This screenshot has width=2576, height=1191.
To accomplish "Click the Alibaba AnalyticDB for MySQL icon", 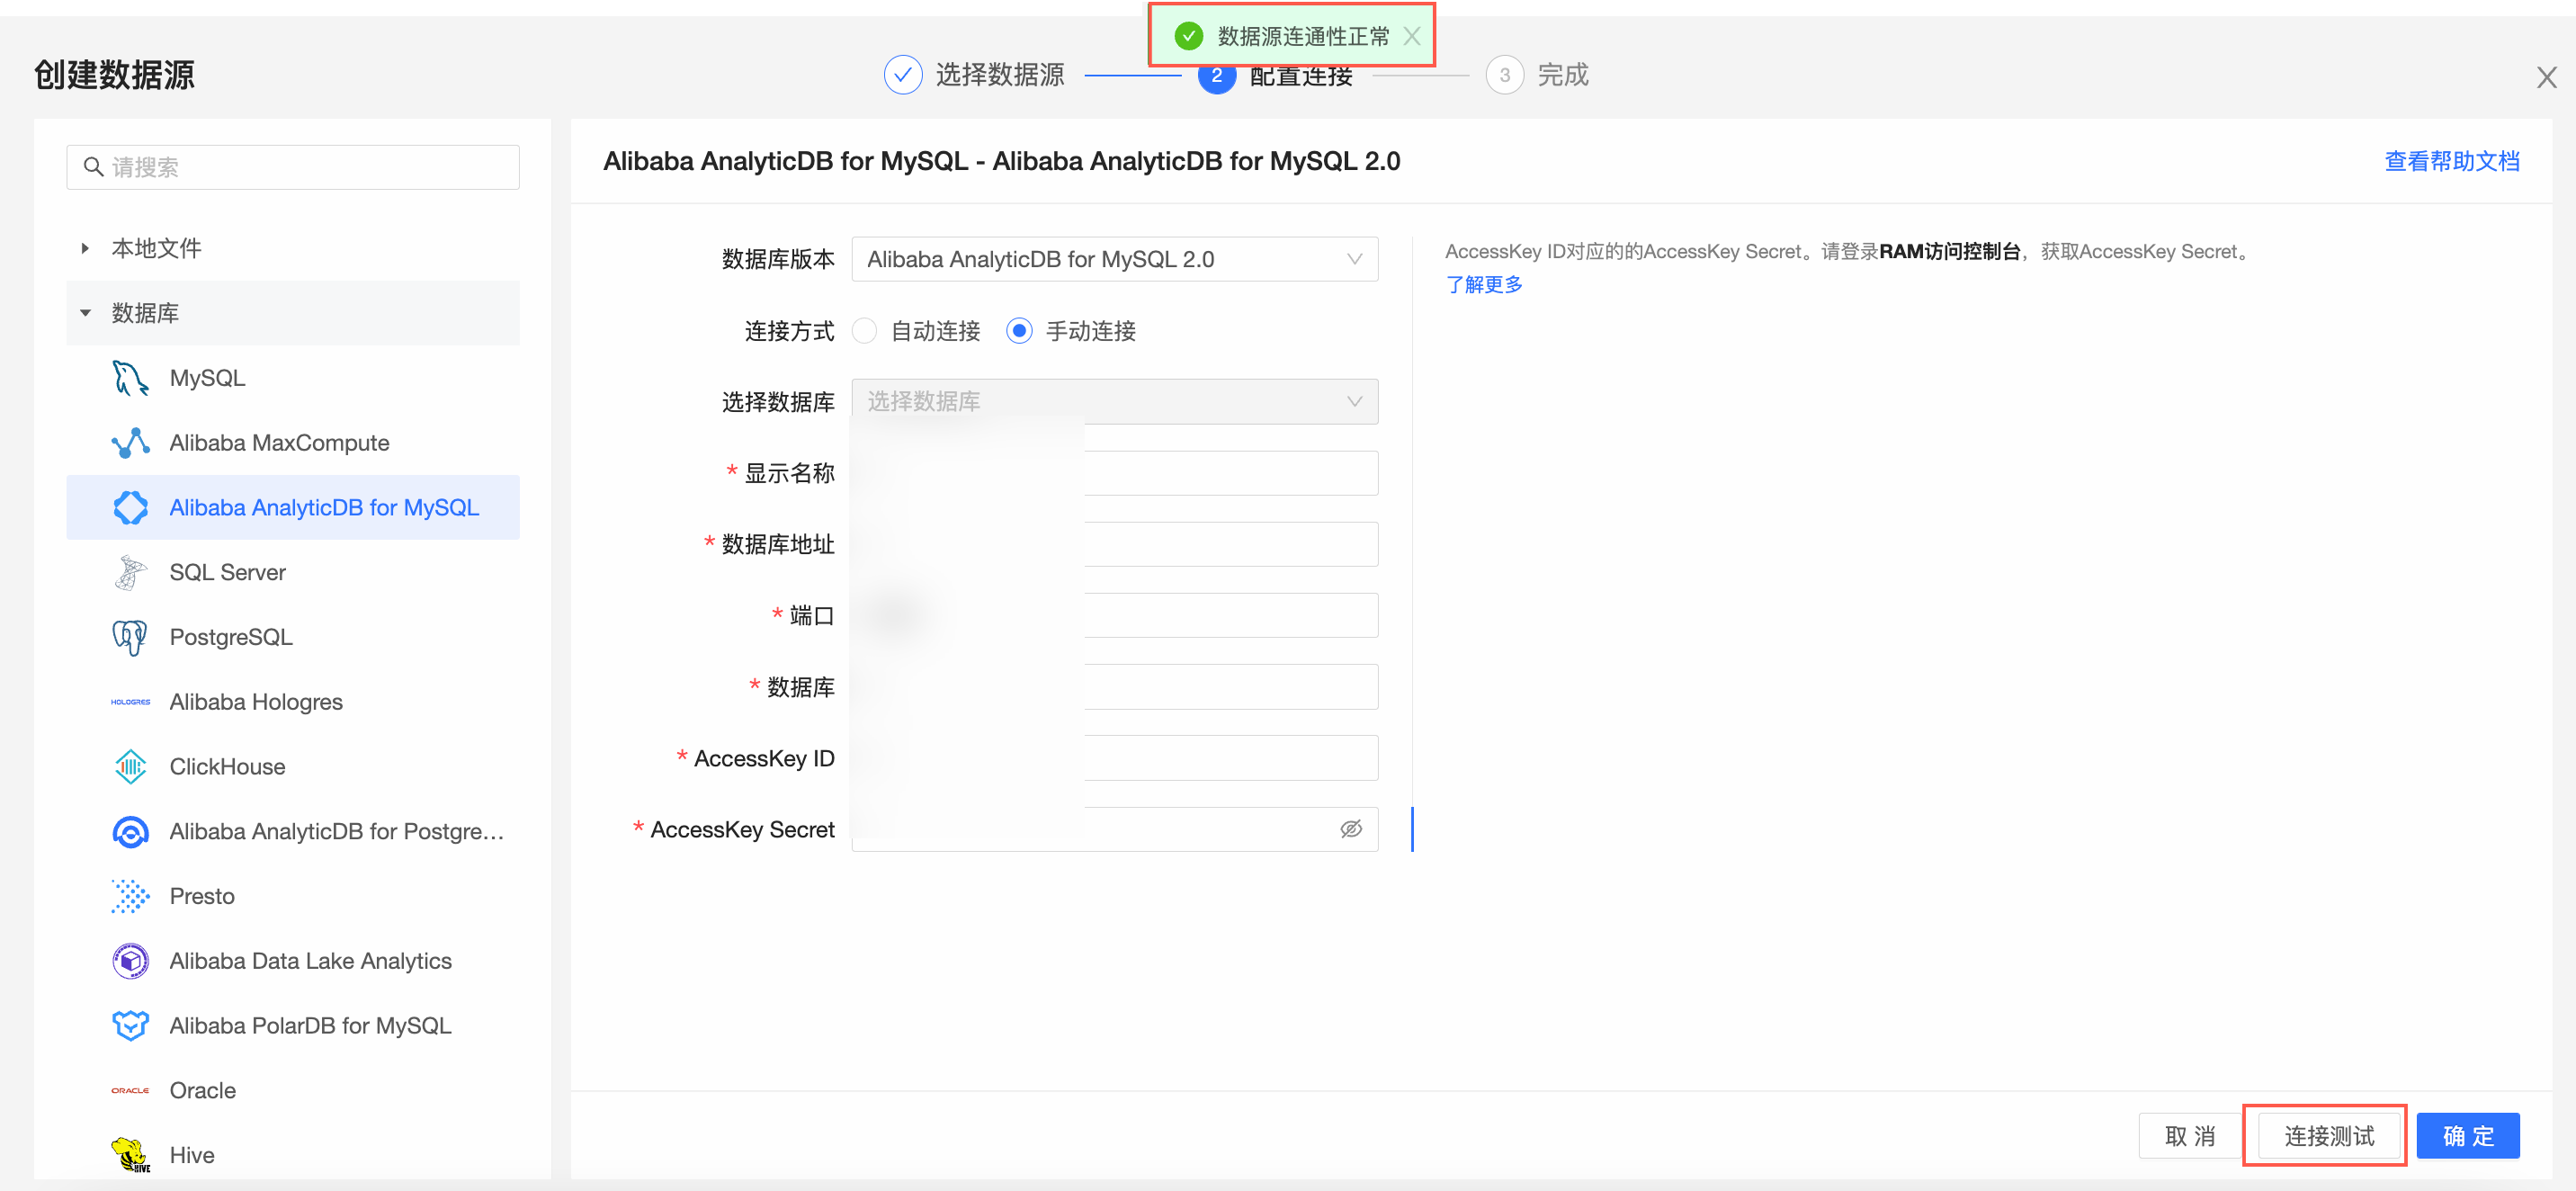I will tap(130, 508).
